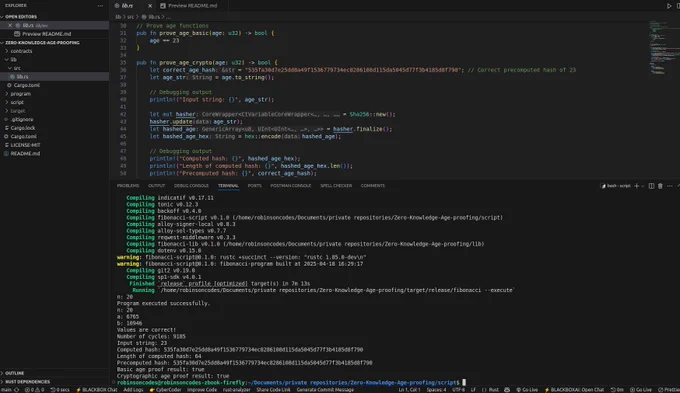Click the Ln 1, Col 1 cursor position
680x393 pixels.
(x=409, y=390)
